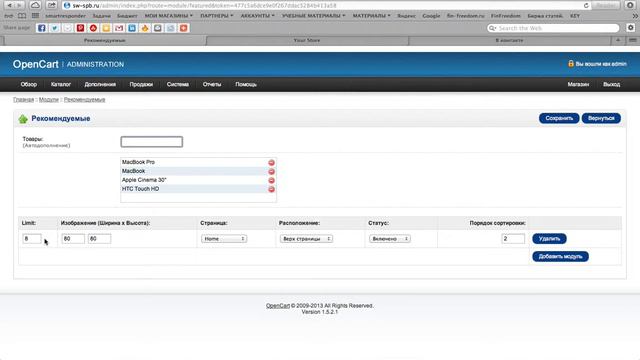Click the Сохранить button
640x360 pixels.
559,118
